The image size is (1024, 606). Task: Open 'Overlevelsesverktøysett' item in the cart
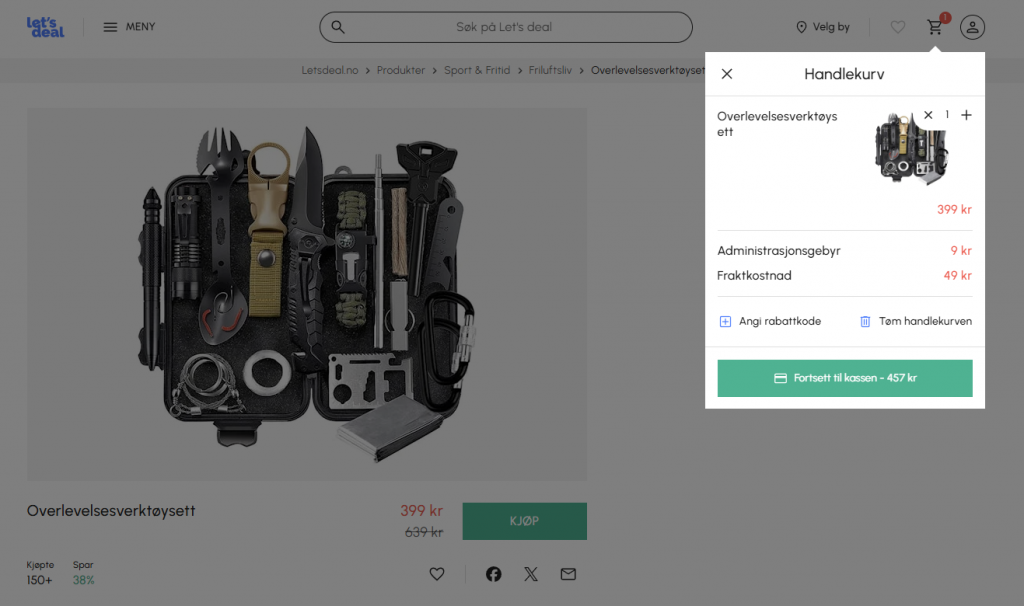point(776,123)
